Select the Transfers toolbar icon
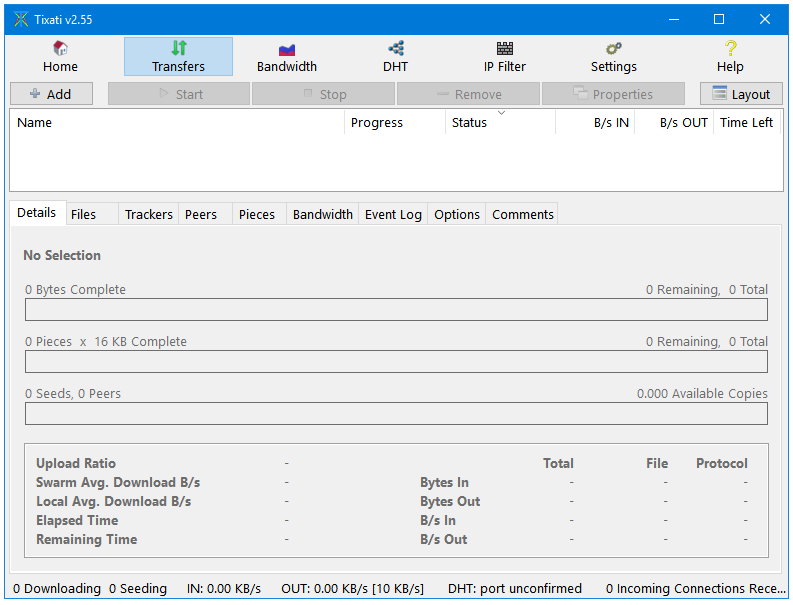 pyautogui.click(x=178, y=57)
